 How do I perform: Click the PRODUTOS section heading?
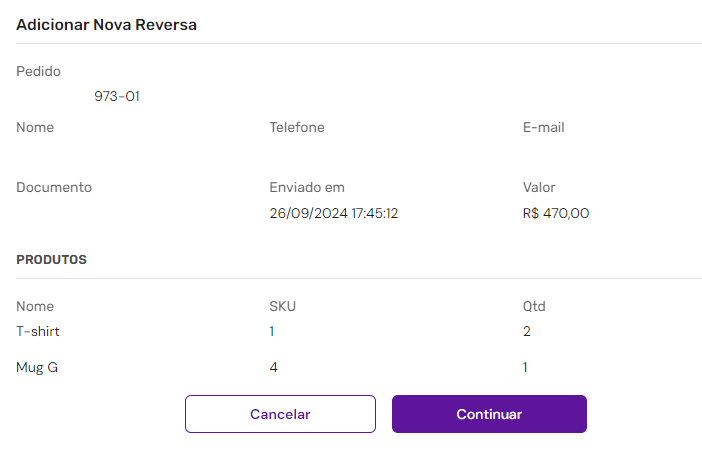pos(51,260)
